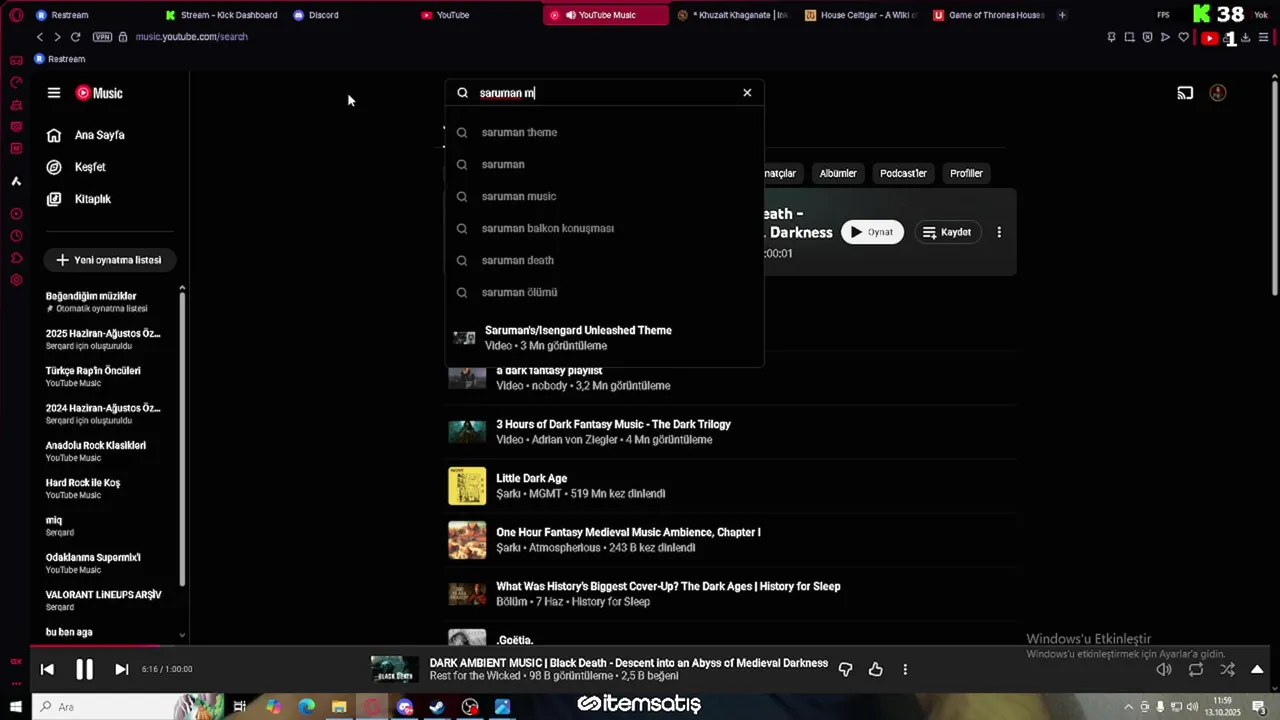Switch to the Kick Dashboard browser tab
The width and height of the screenshot is (1280, 720).
coord(222,15)
